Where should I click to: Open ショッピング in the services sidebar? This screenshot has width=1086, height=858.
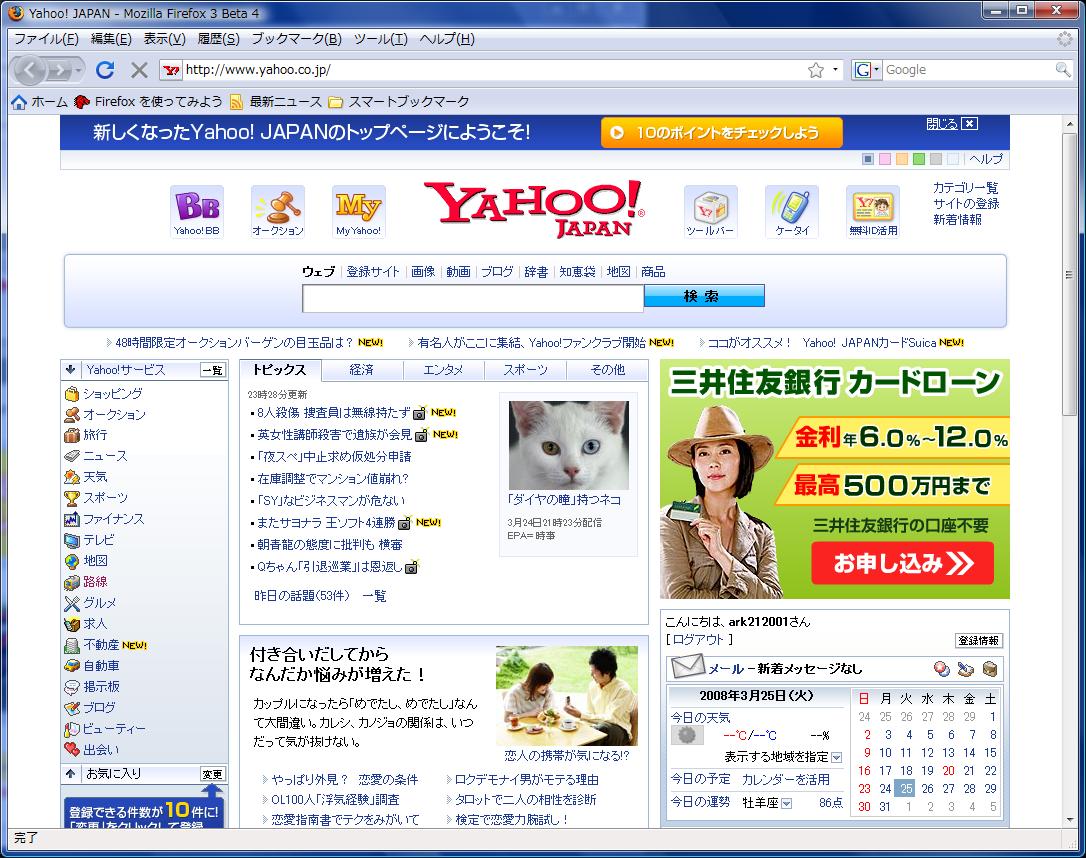(x=112, y=393)
